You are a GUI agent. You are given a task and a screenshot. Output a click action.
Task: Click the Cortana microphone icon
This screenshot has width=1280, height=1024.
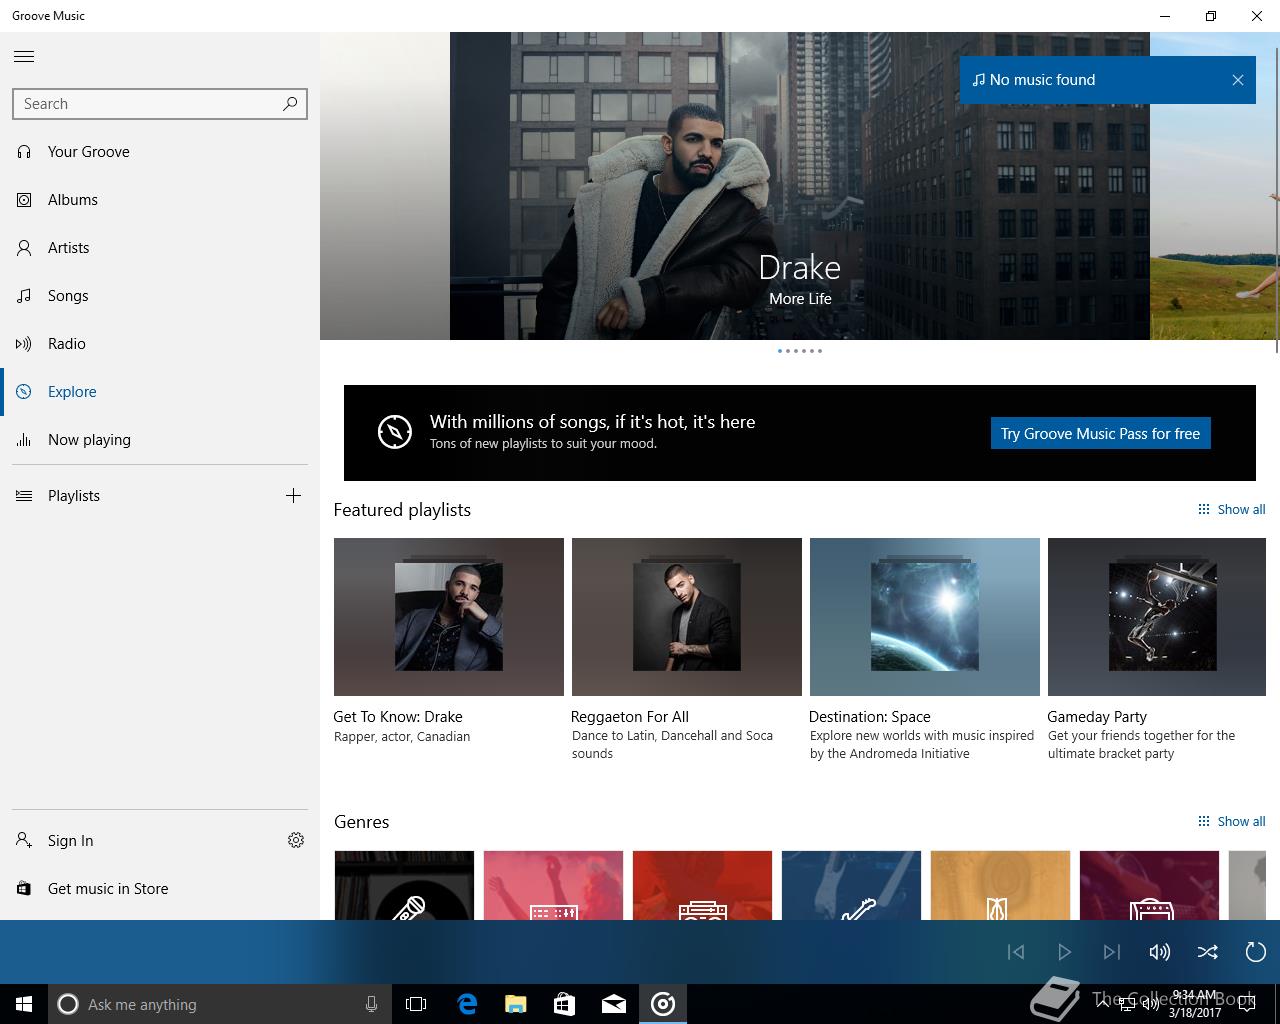click(371, 1004)
